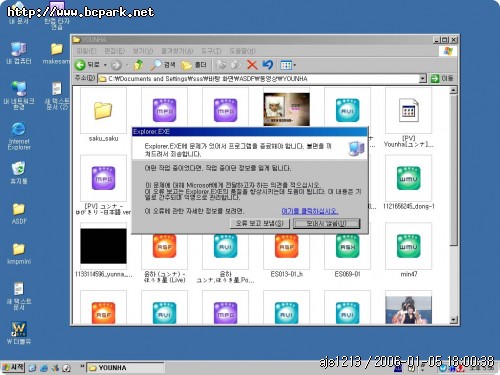This screenshot has width=500, height=375.
Task: Open the Edit menu in YOUNHA window
Action: [114, 51]
